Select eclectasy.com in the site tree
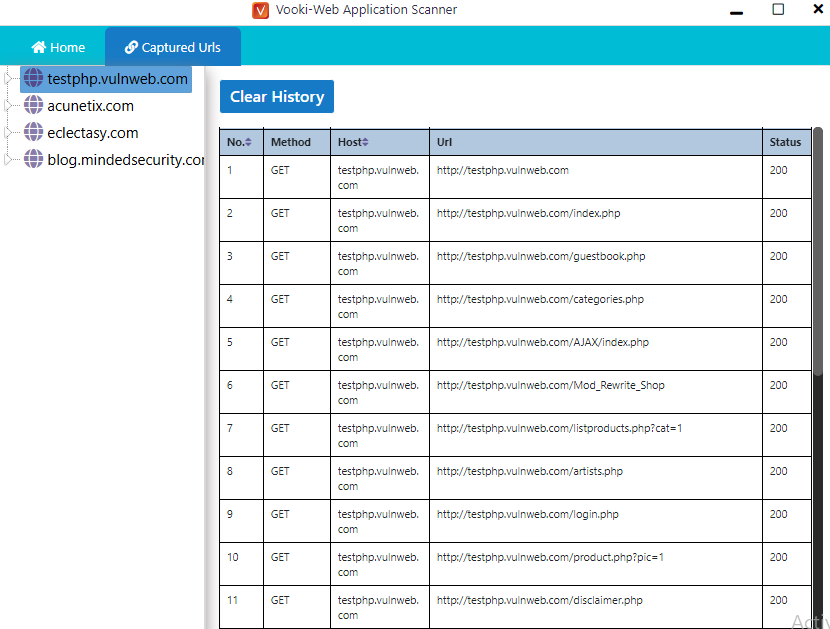 93,133
